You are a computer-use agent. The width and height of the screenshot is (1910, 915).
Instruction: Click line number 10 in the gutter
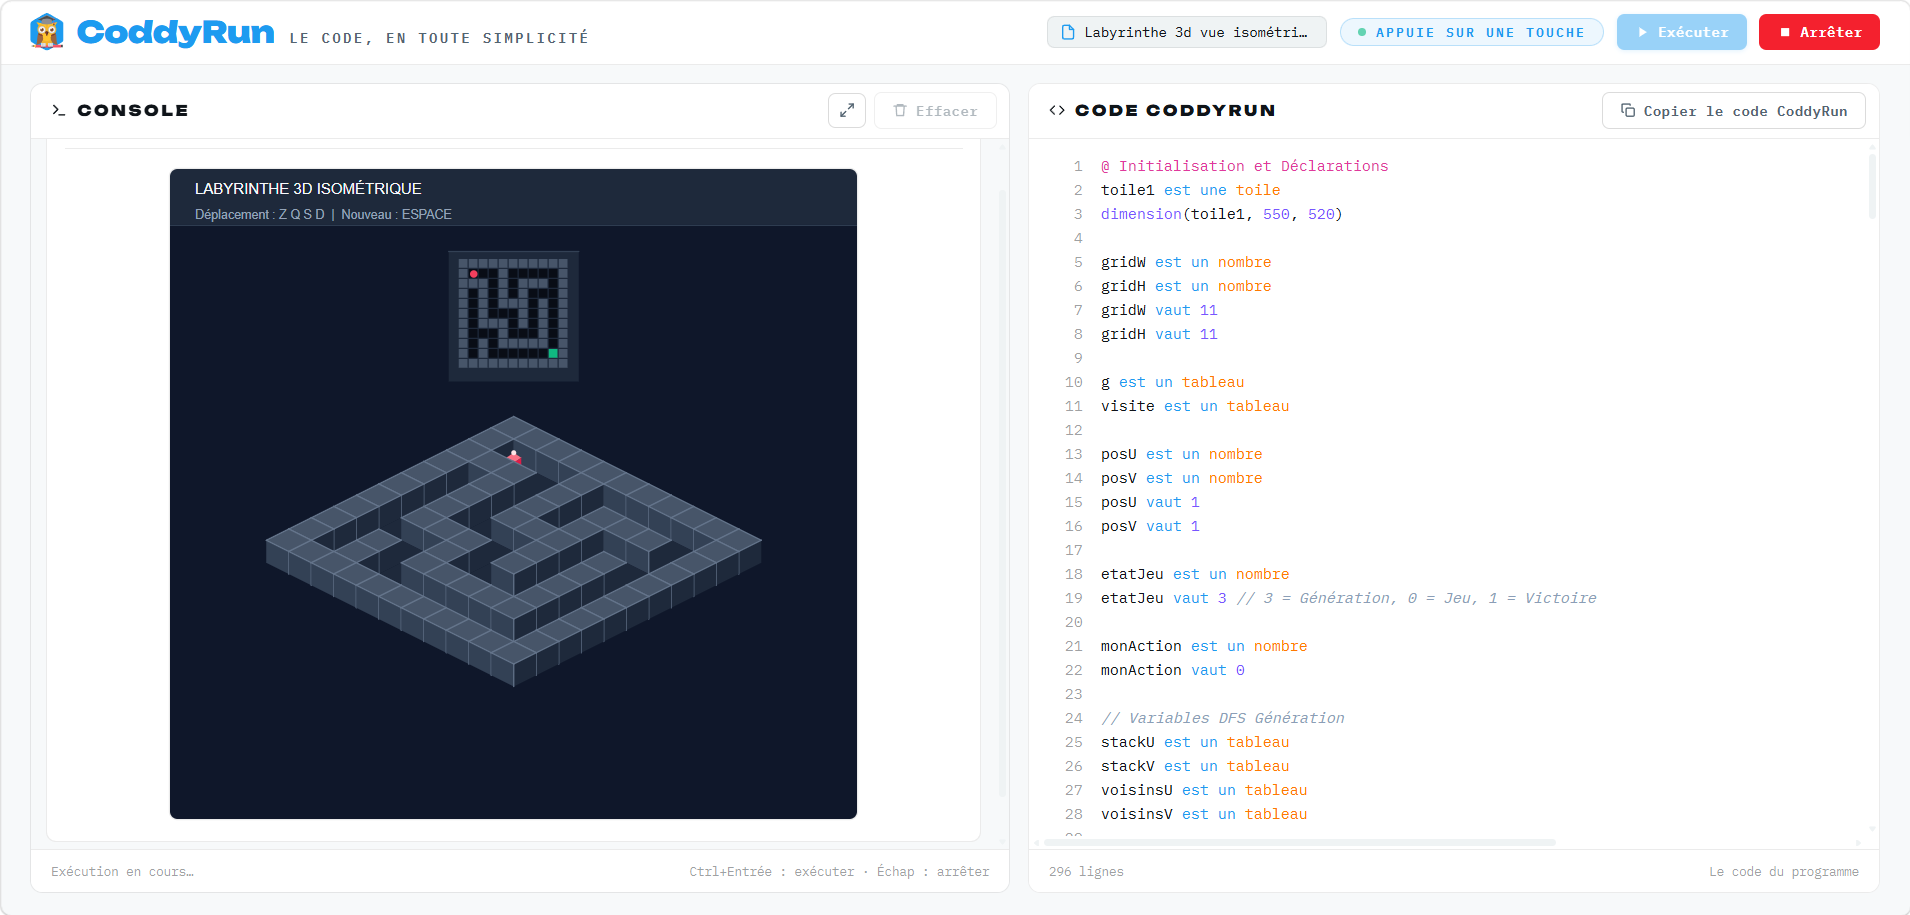[x=1073, y=382]
